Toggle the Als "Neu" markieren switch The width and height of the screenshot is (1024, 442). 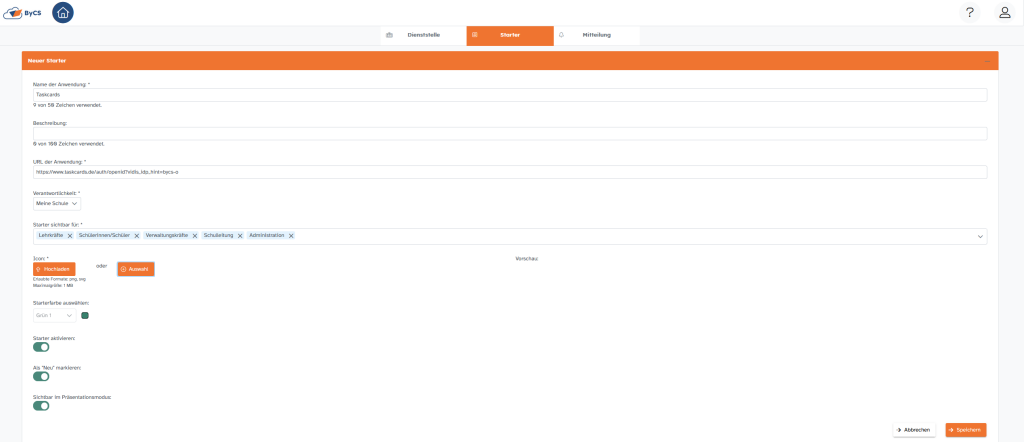coord(41,376)
